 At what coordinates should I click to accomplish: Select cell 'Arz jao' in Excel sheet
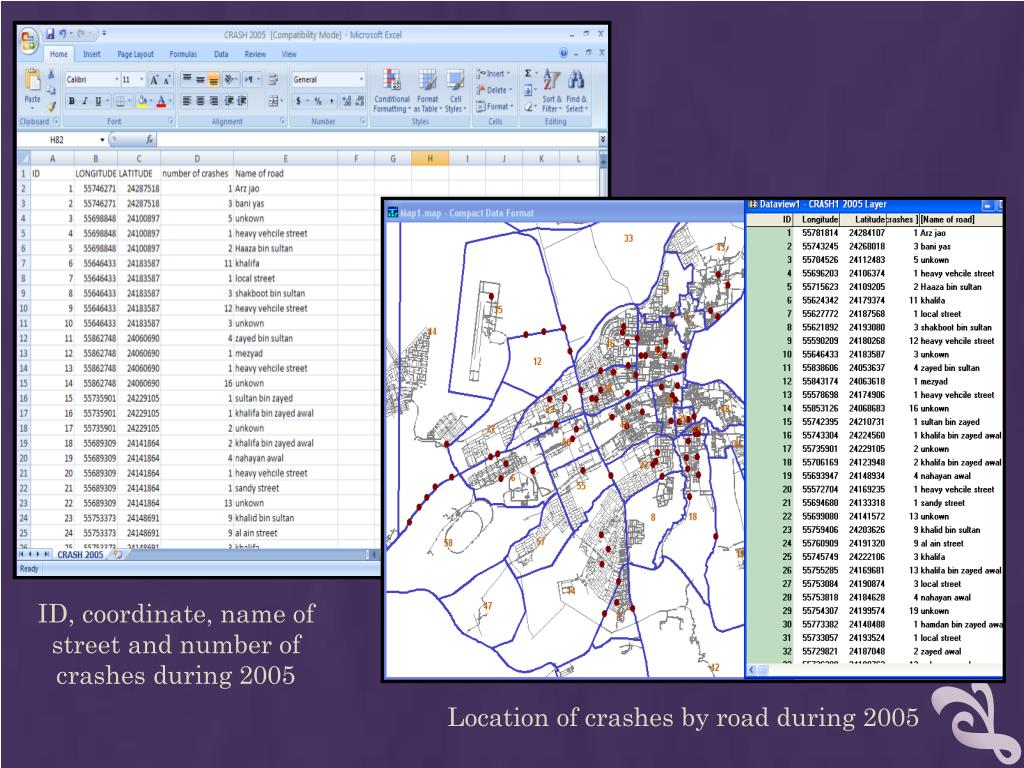click(285, 189)
